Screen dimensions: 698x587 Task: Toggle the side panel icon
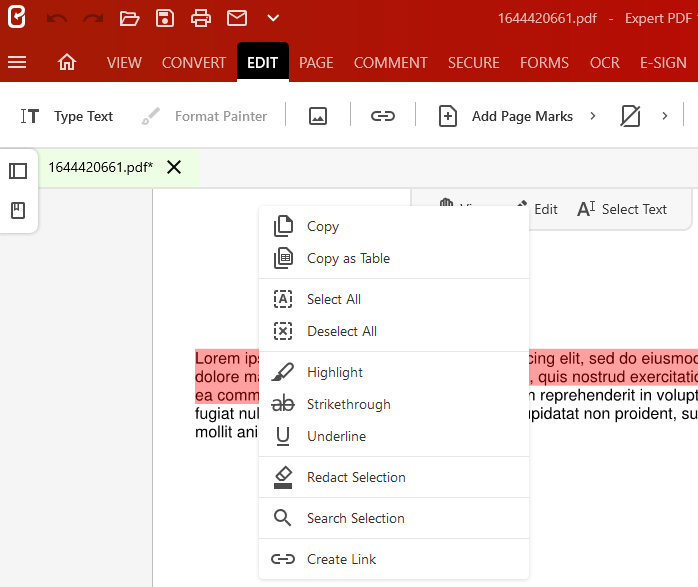pos(18,171)
